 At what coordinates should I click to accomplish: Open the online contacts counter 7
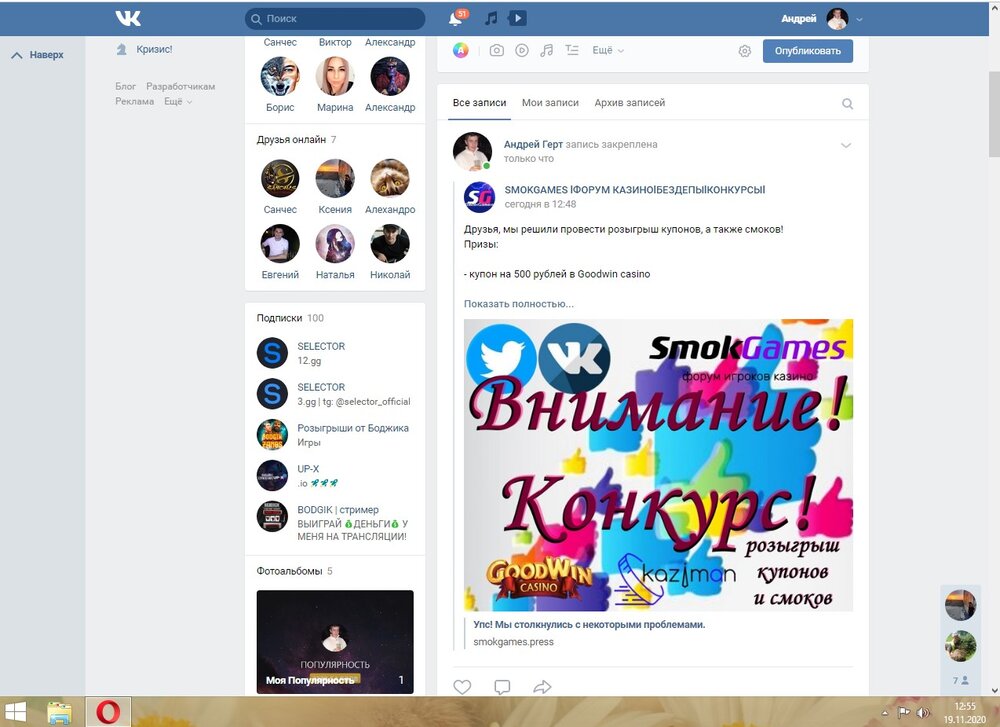tap(960, 680)
